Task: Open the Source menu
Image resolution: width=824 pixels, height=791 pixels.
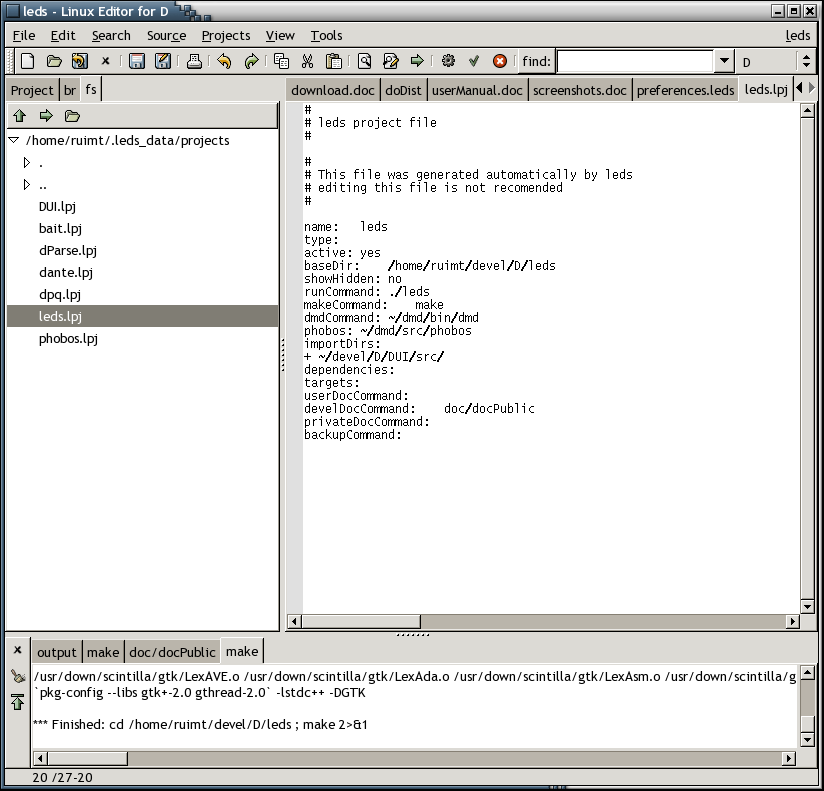Action: click(x=167, y=35)
